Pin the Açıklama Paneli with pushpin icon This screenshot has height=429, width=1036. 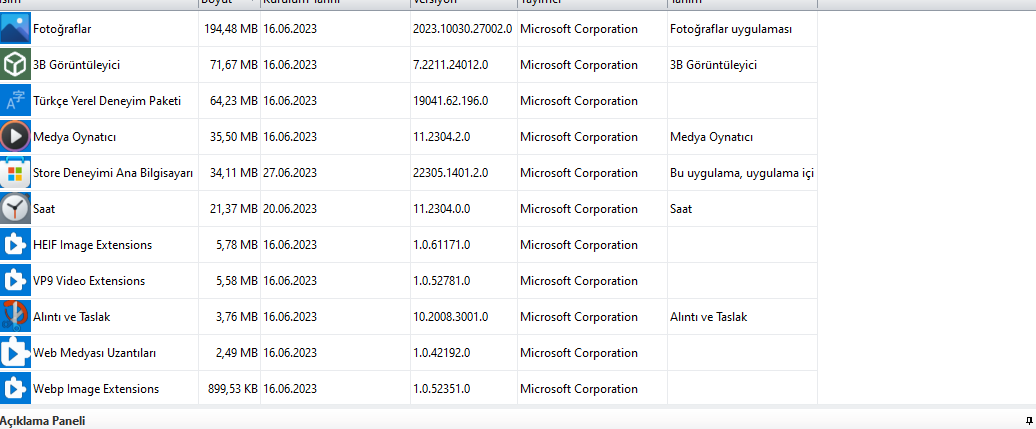click(1029, 421)
